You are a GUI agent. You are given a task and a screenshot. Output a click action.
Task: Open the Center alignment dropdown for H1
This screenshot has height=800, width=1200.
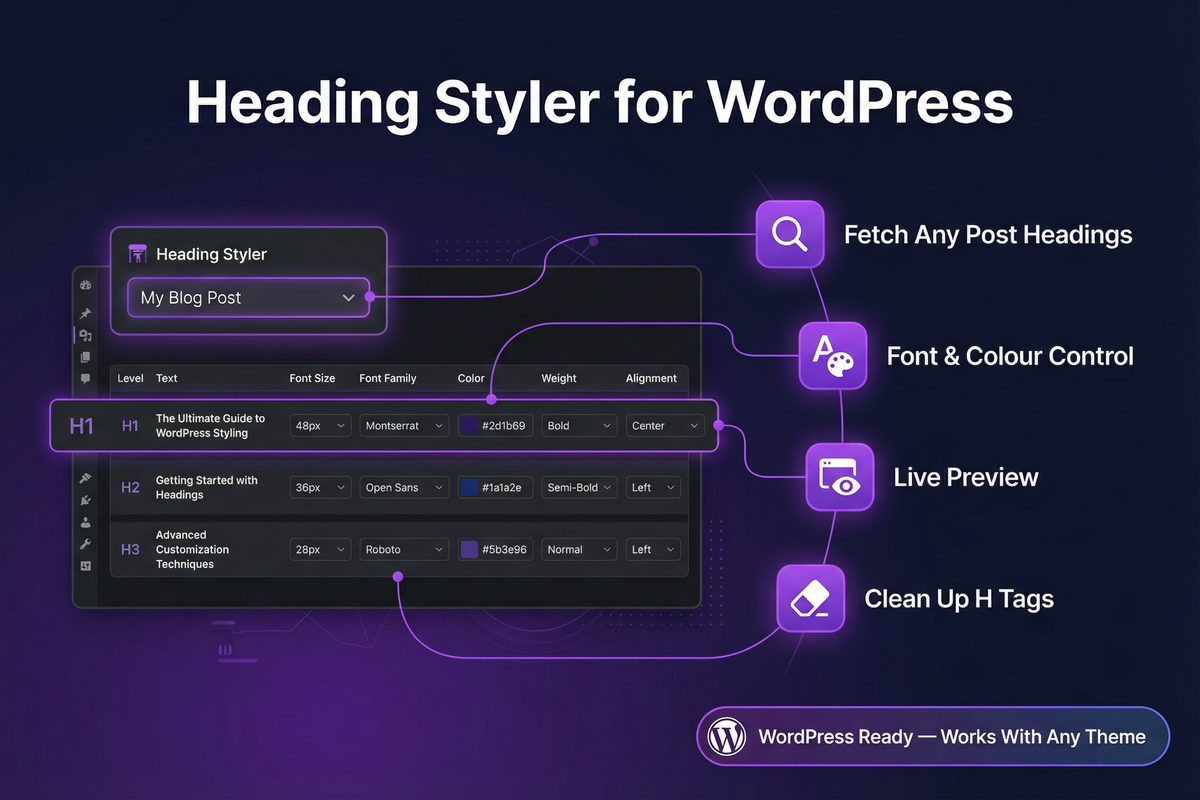click(x=664, y=426)
